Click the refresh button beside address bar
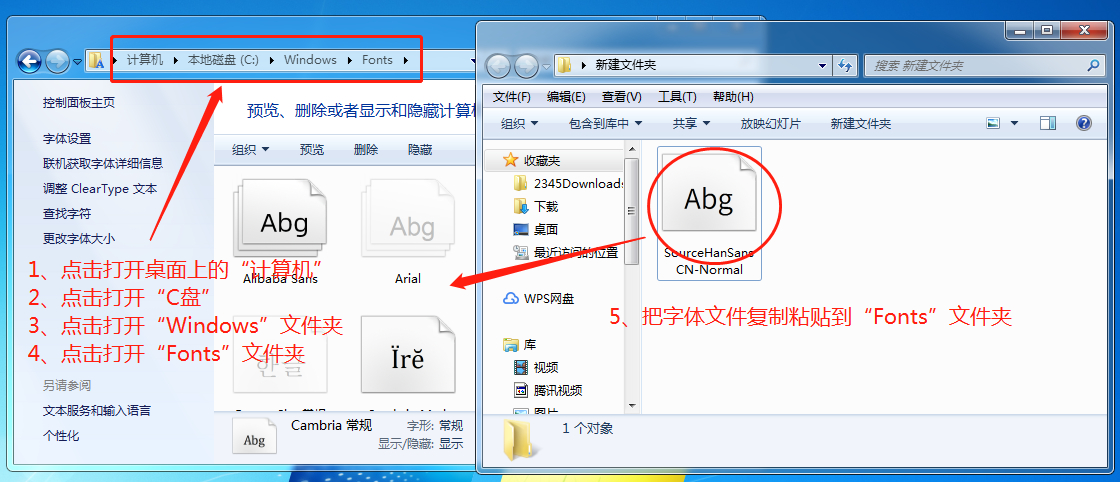The height and width of the screenshot is (482, 1120). click(x=845, y=65)
